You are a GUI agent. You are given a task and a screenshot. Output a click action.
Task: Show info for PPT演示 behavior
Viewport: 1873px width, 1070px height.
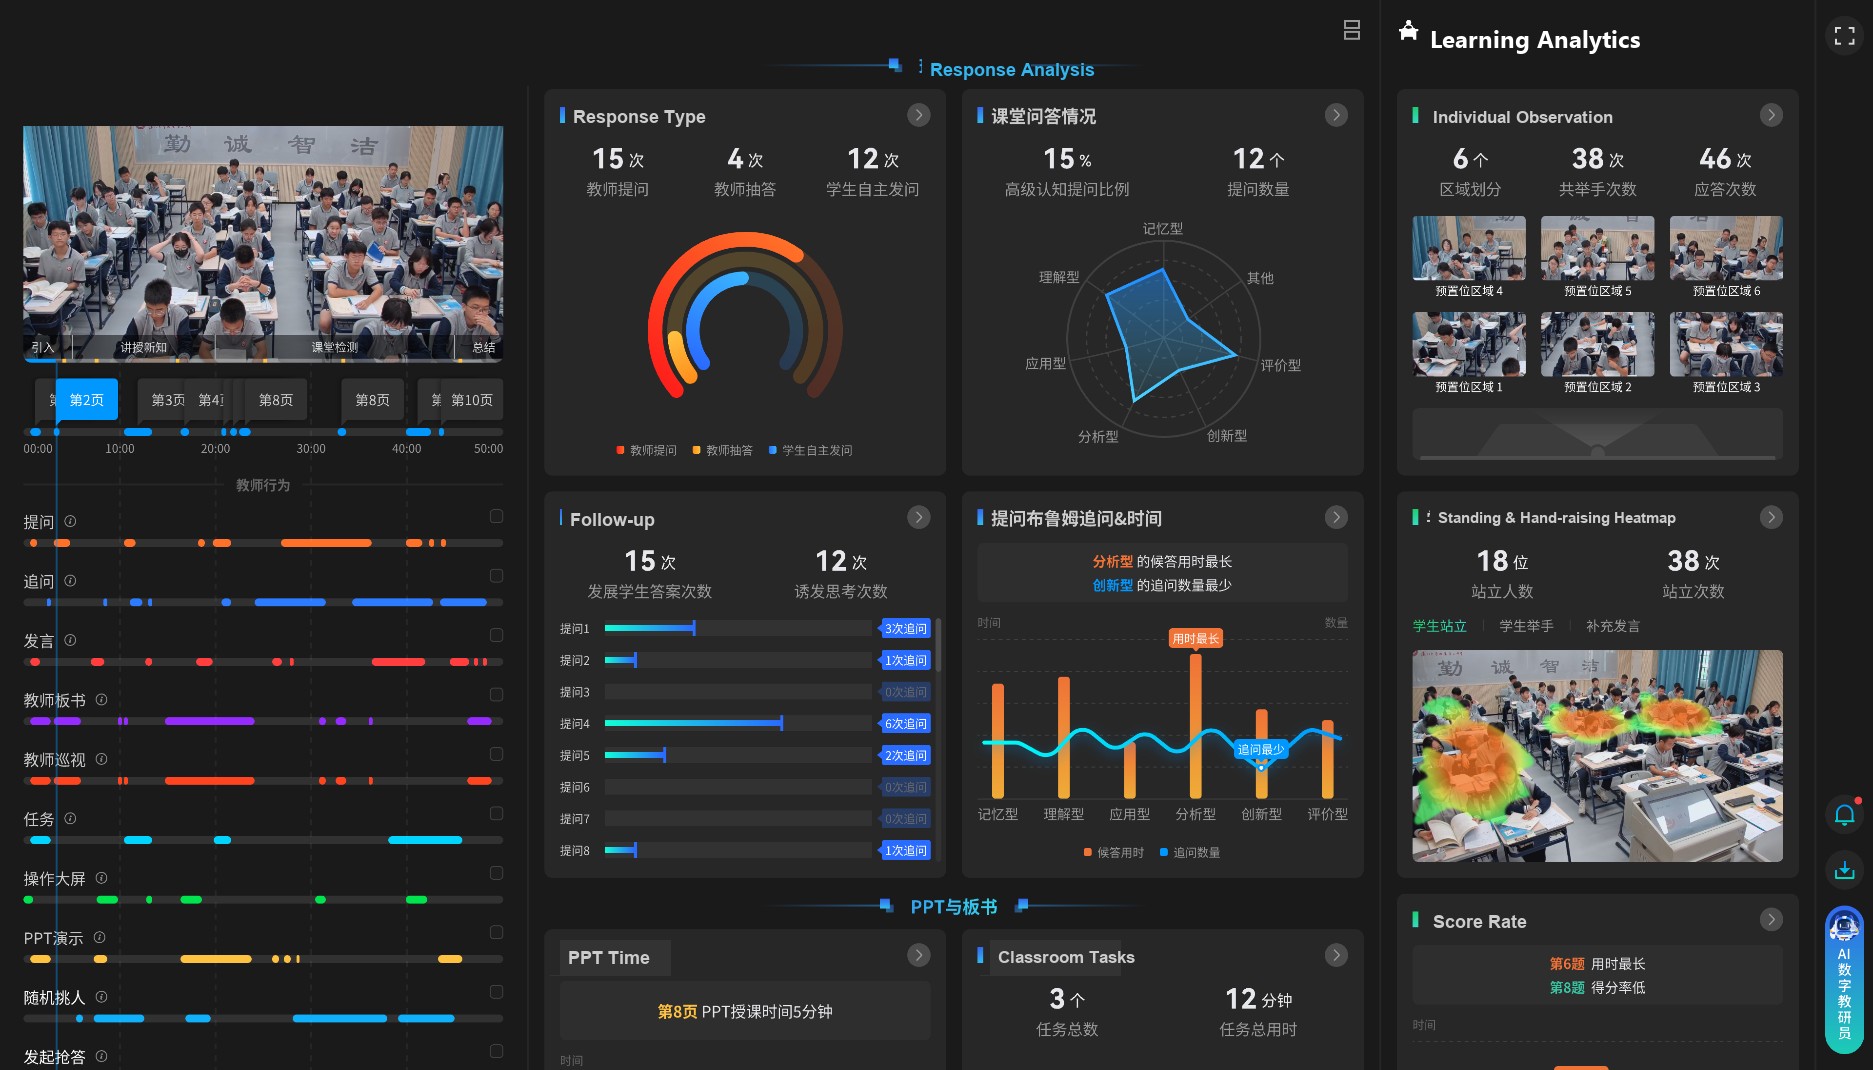coord(99,937)
